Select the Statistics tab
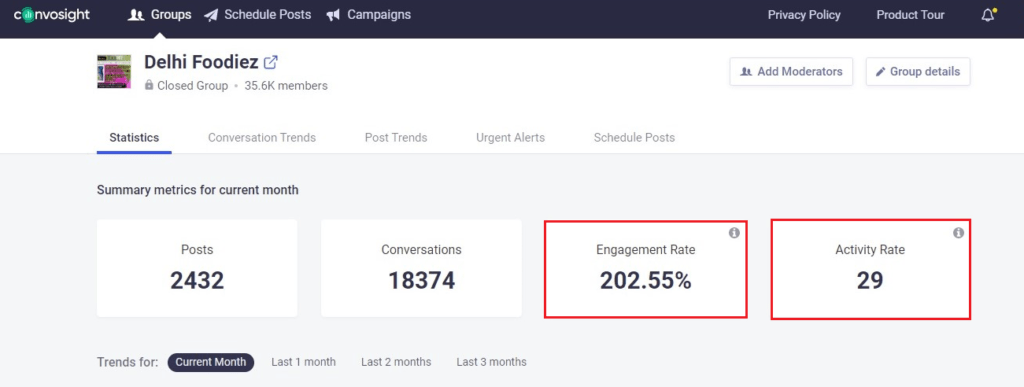 [134, 138]
